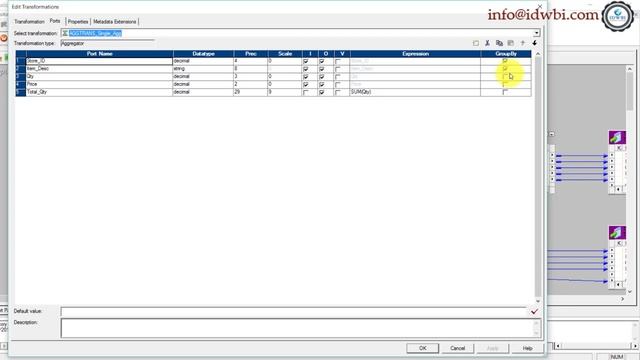Toggle Output checkbox for Item_Desc port
640x360 pixels.
[x=322, y=69]
